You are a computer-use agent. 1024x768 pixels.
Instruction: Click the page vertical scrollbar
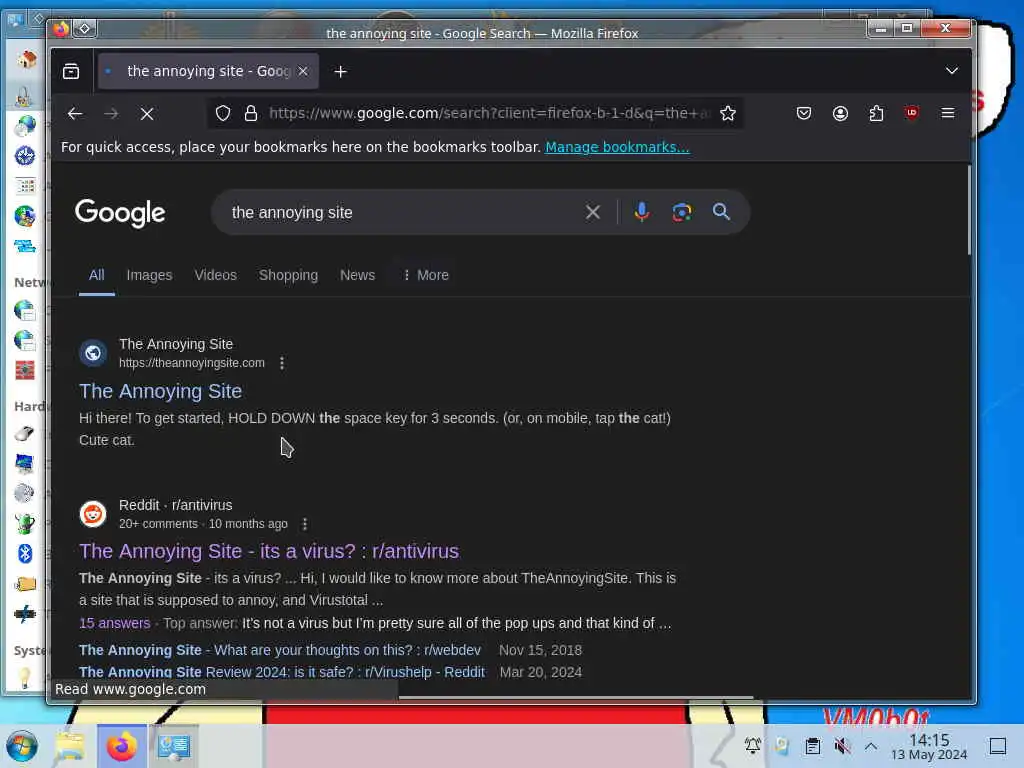click(x=969, y=210)
